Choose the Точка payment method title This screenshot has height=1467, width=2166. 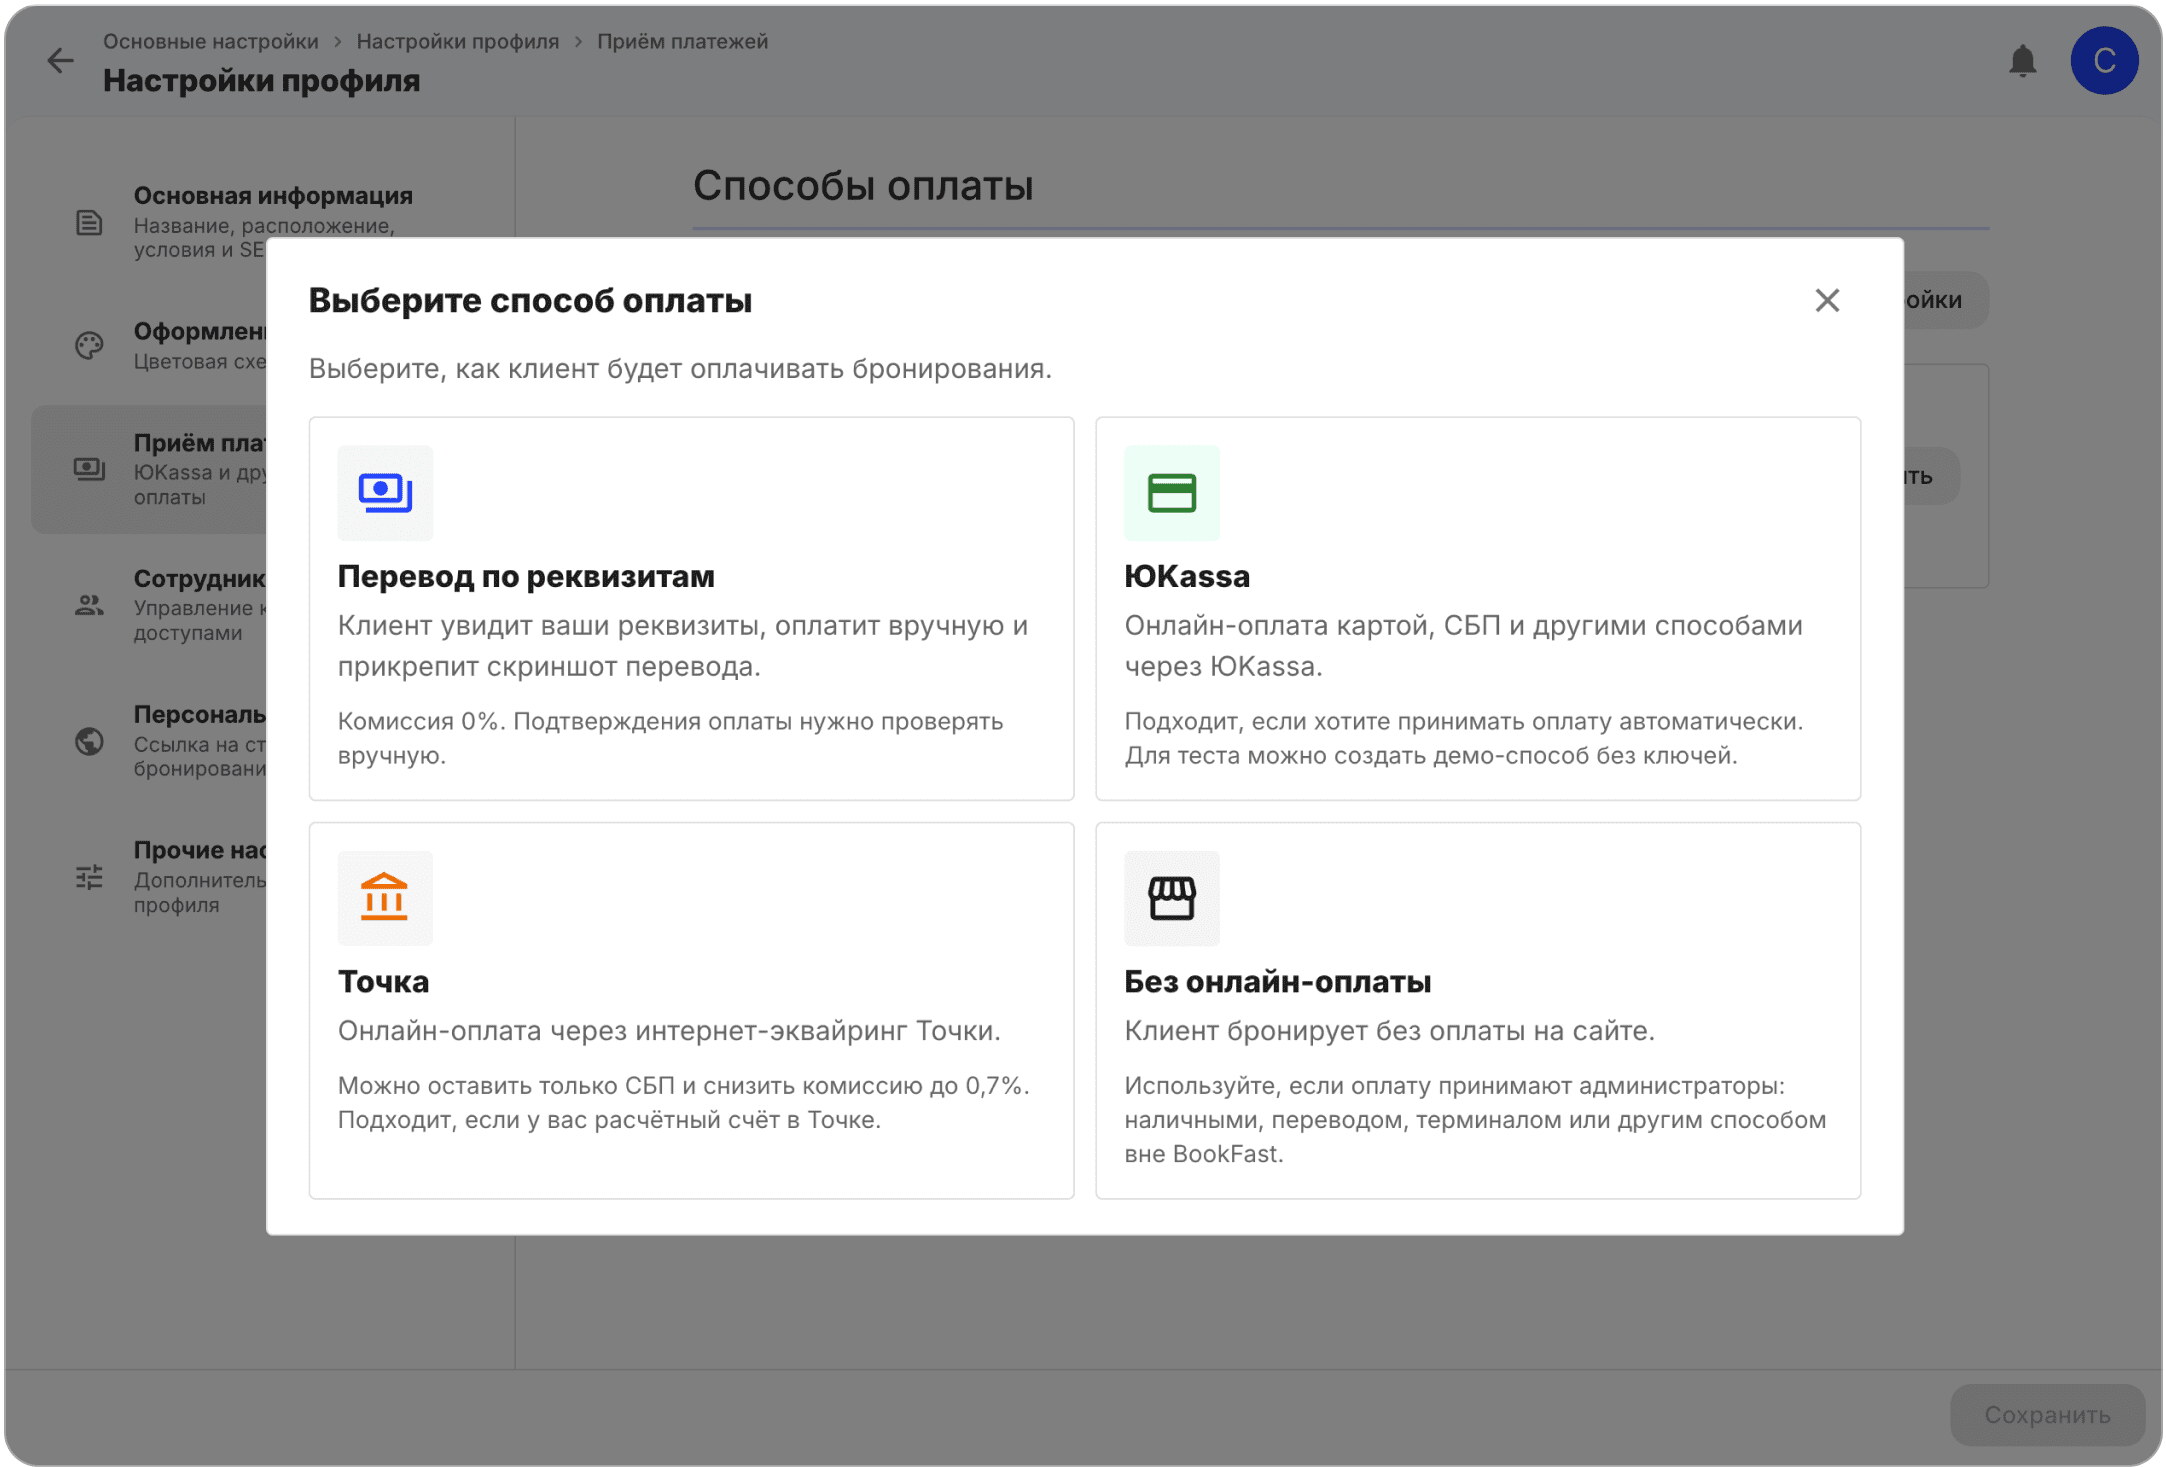383,981
